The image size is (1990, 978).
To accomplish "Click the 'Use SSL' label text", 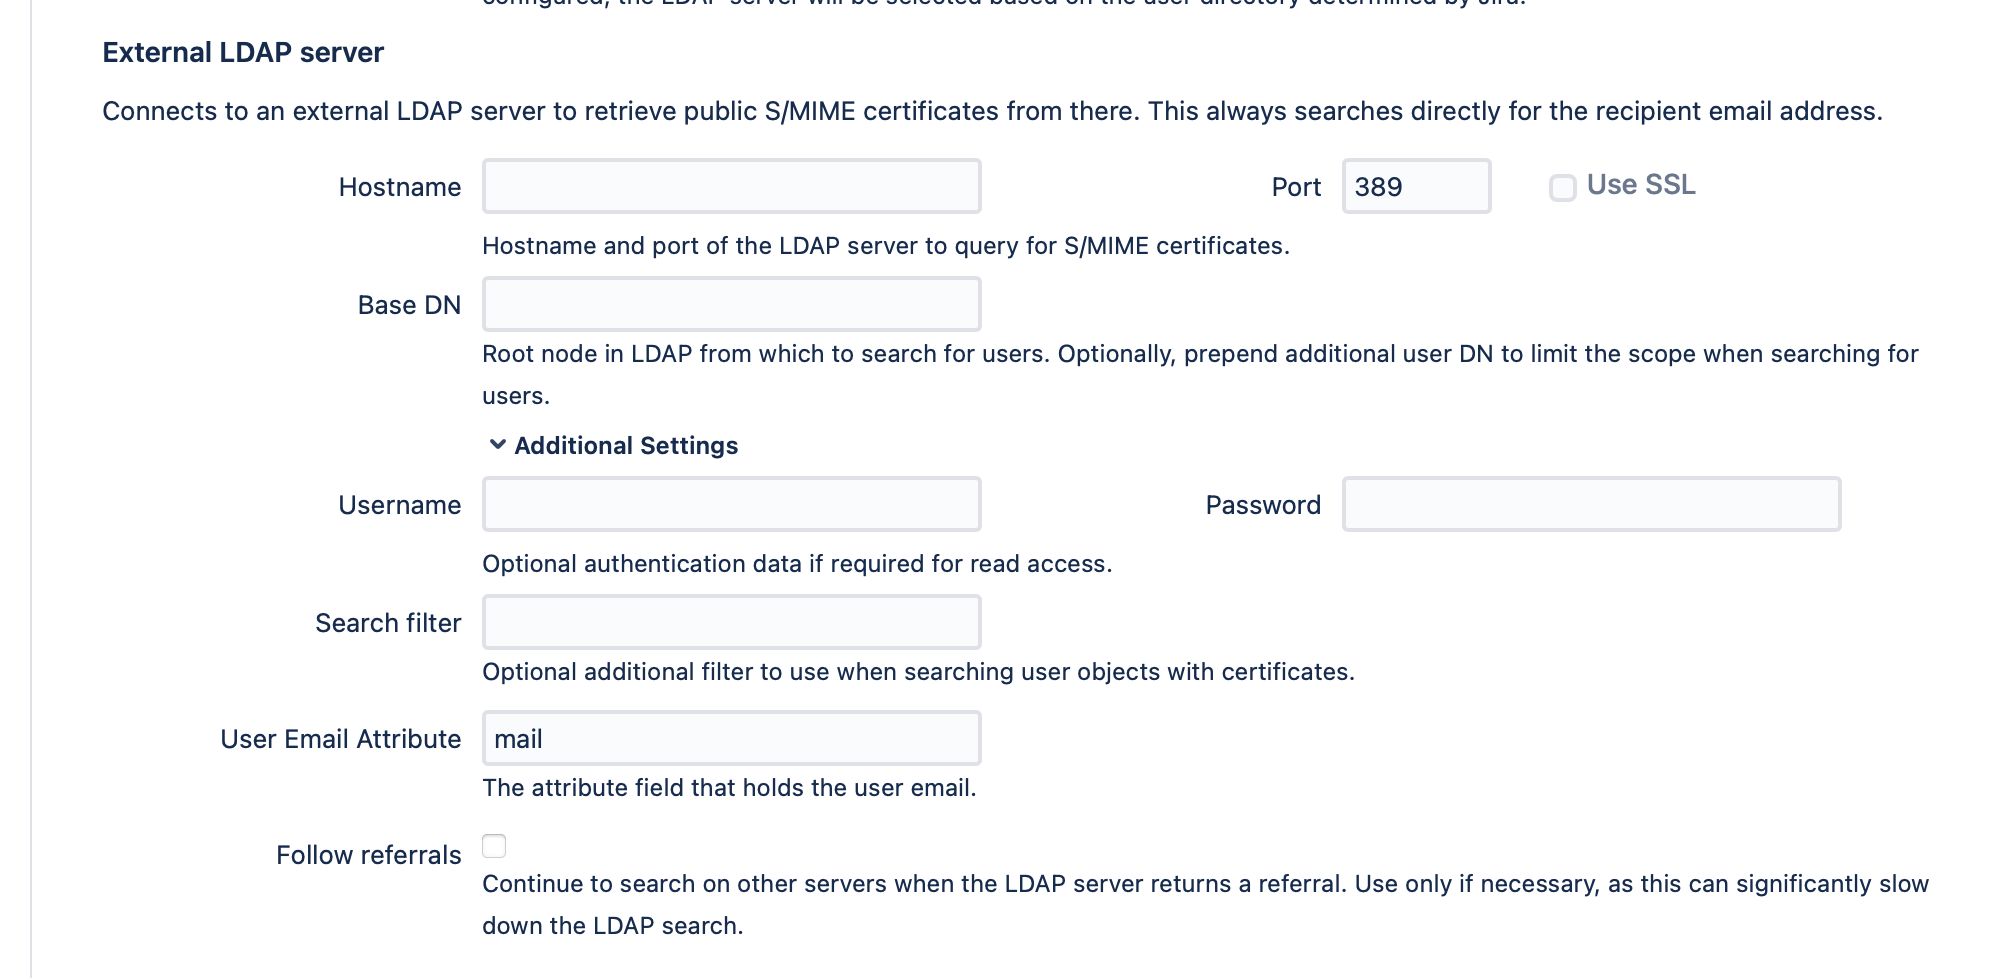I will click(1640, 185).
